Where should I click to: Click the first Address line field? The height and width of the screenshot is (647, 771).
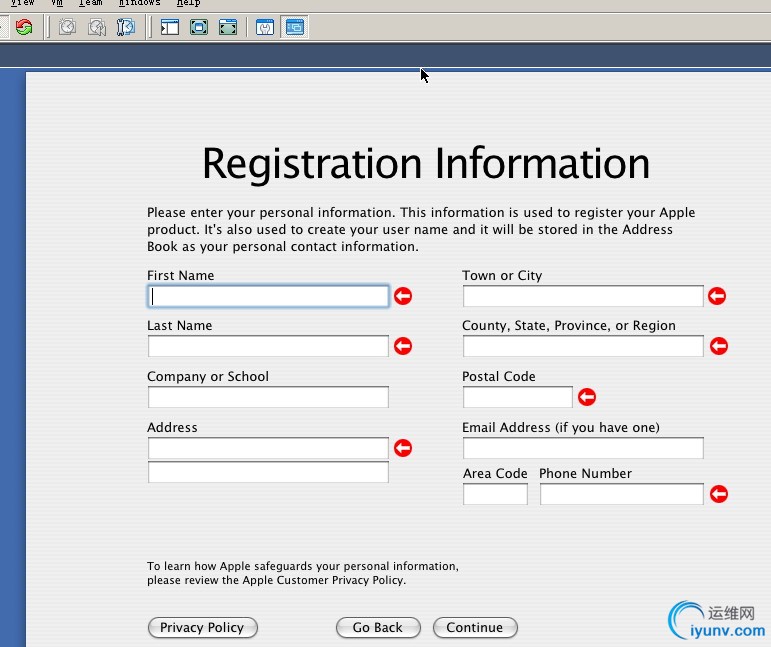point(268,448)
